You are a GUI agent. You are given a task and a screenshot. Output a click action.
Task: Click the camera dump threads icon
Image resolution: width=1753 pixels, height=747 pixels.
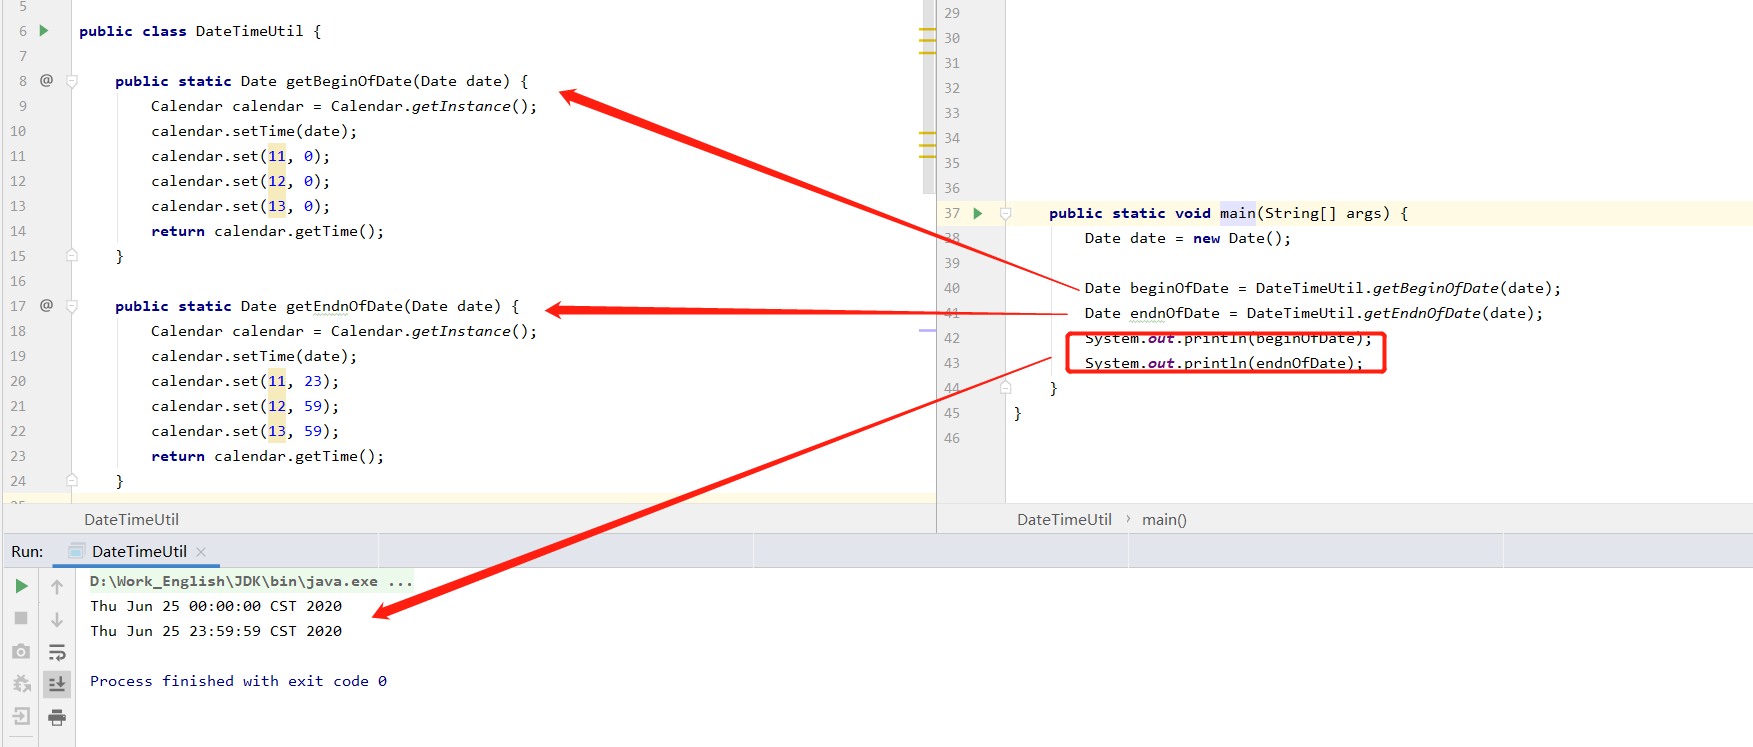tap(21, 651)
